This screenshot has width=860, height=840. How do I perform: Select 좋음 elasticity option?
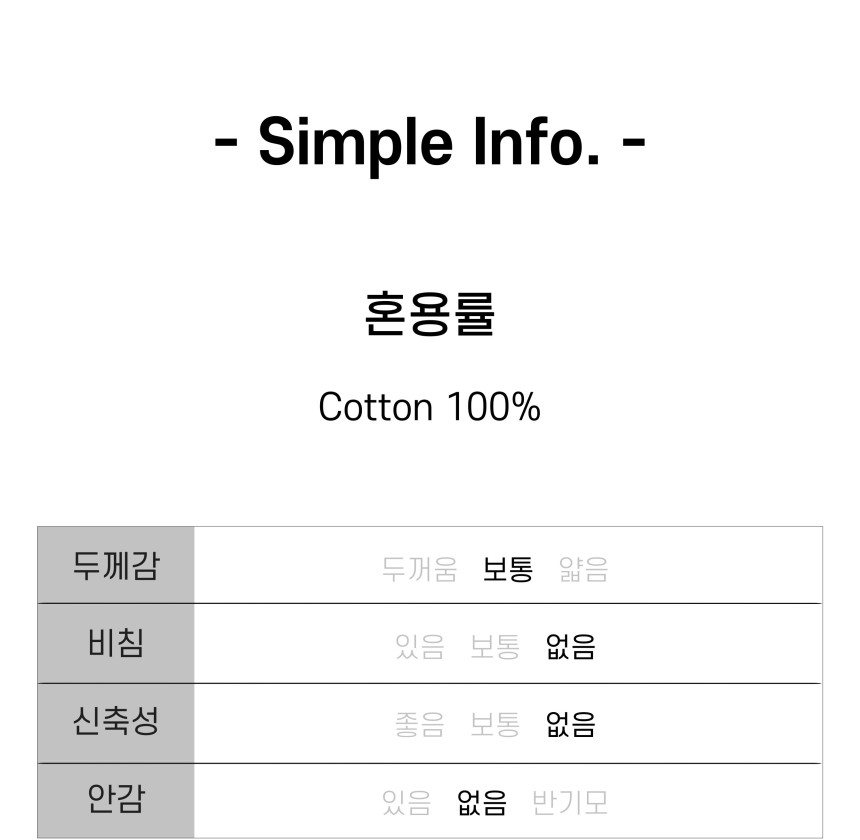coord(420,724)
